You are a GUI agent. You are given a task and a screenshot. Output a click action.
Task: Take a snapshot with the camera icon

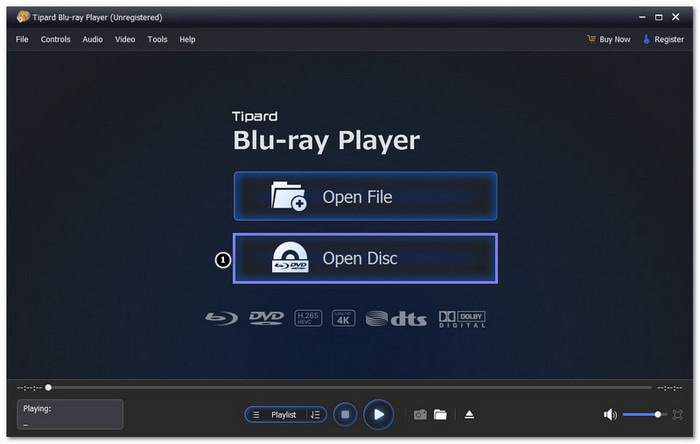click(420, 414)
